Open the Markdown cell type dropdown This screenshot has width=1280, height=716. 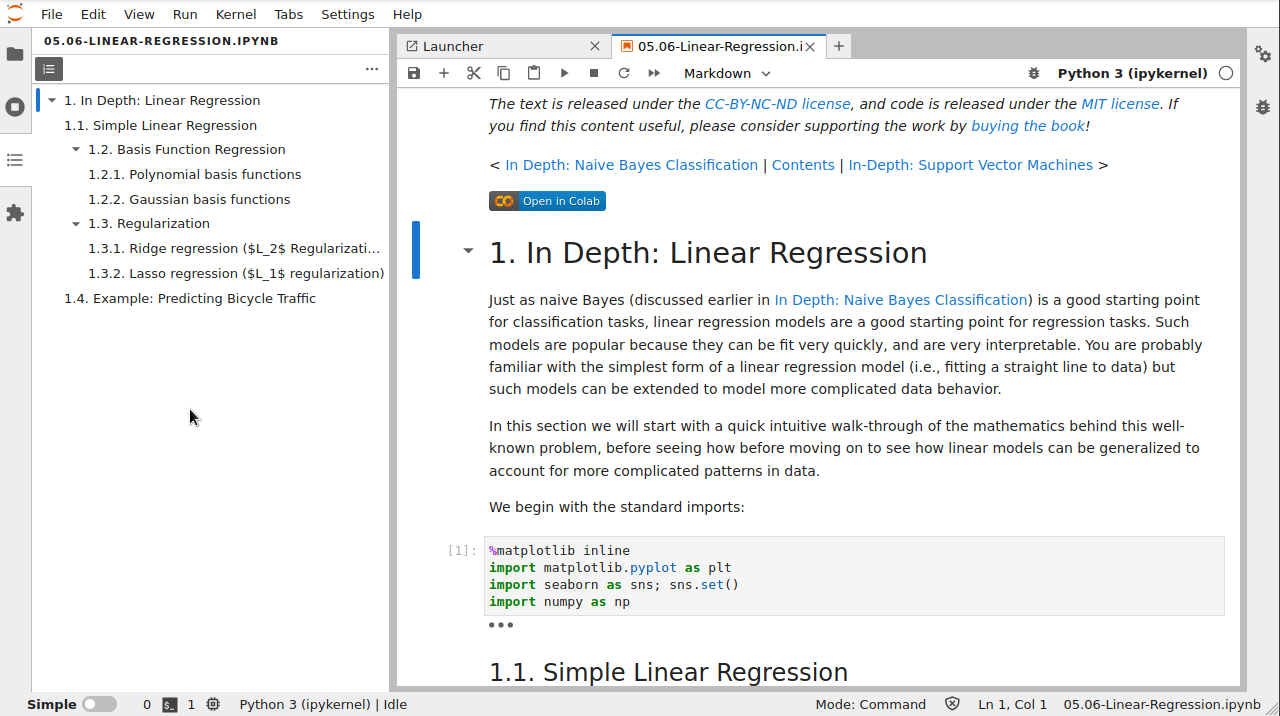click(726, 73)
